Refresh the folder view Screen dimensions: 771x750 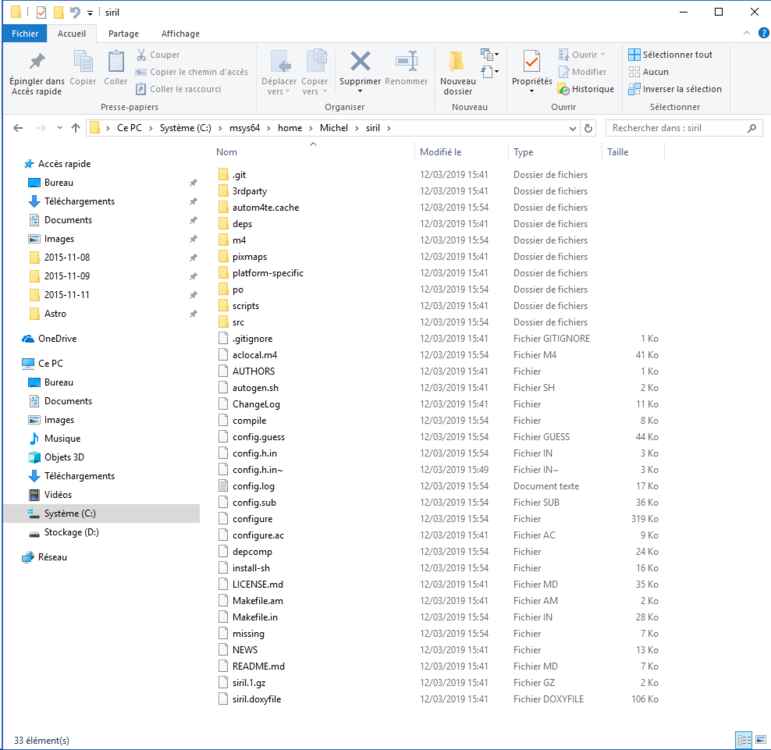click(588, 128)
